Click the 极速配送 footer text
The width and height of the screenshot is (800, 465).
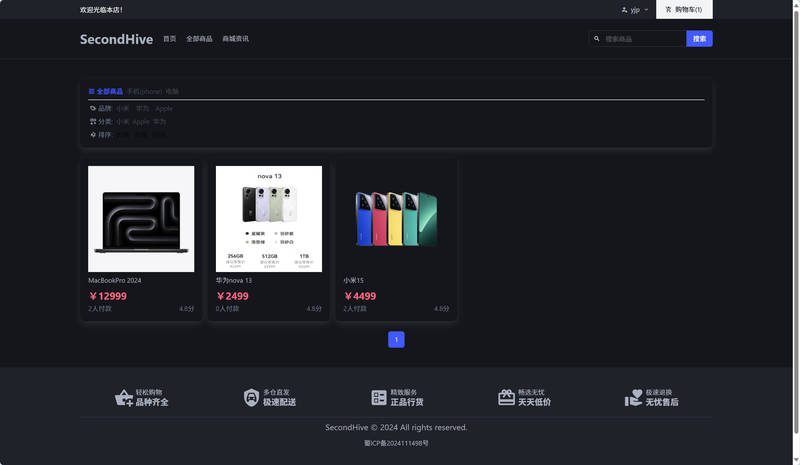click(x=280, y=402)
